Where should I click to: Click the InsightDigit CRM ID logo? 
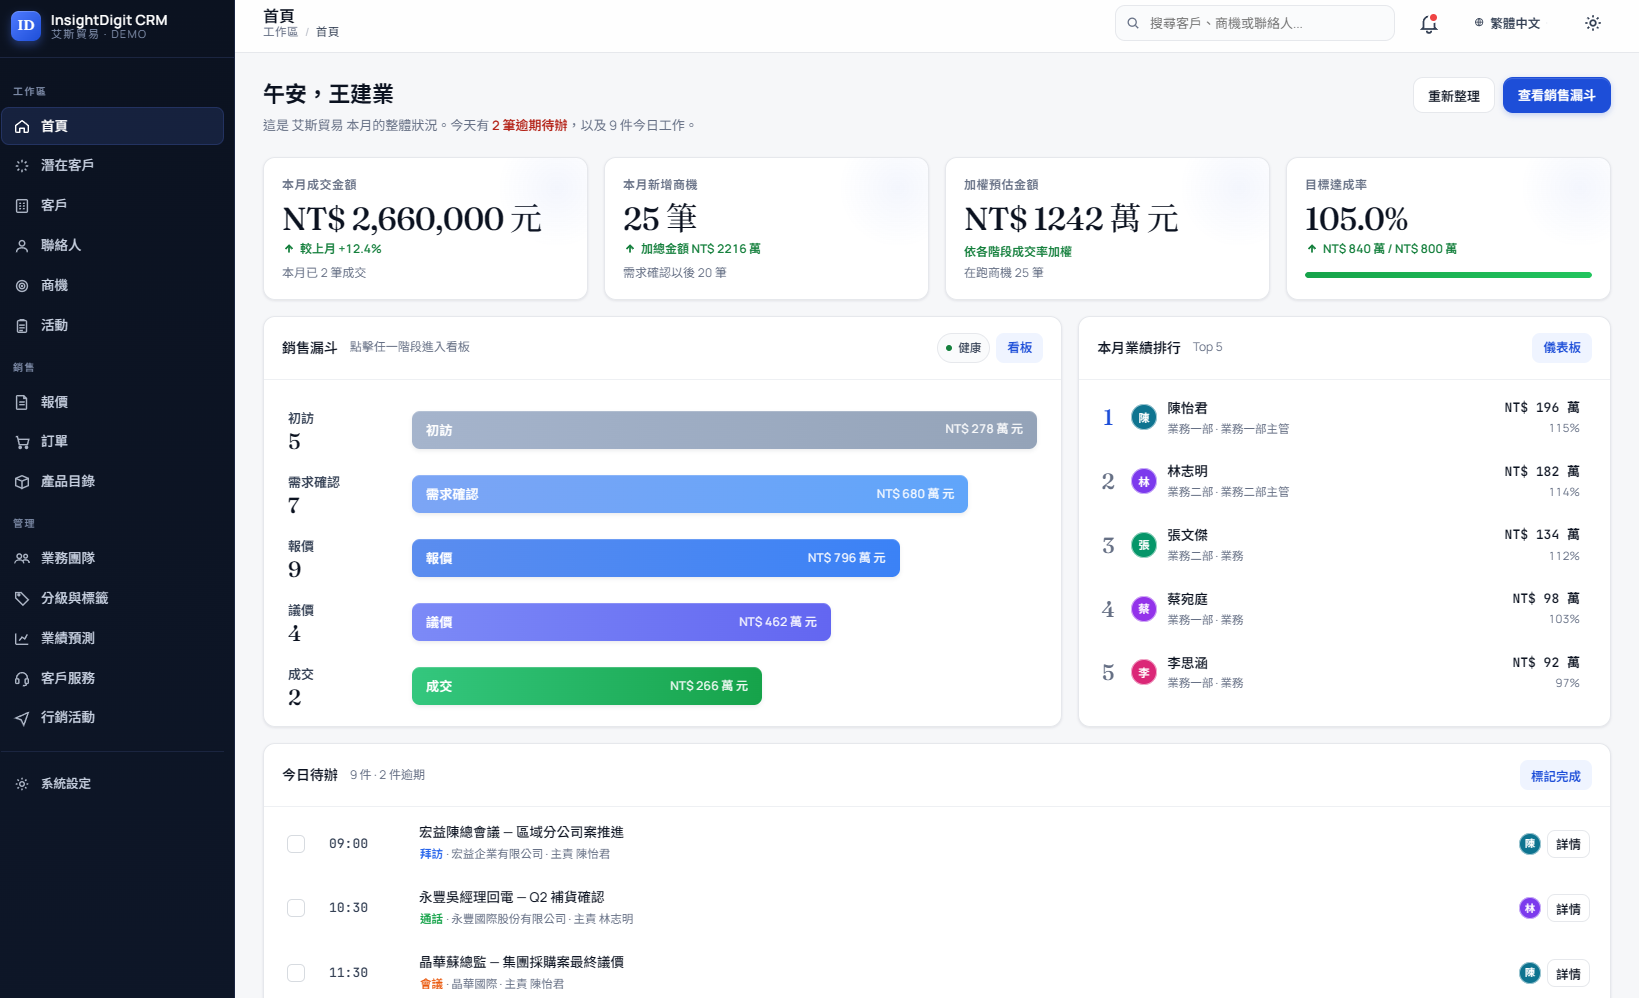tap(26, 25)
